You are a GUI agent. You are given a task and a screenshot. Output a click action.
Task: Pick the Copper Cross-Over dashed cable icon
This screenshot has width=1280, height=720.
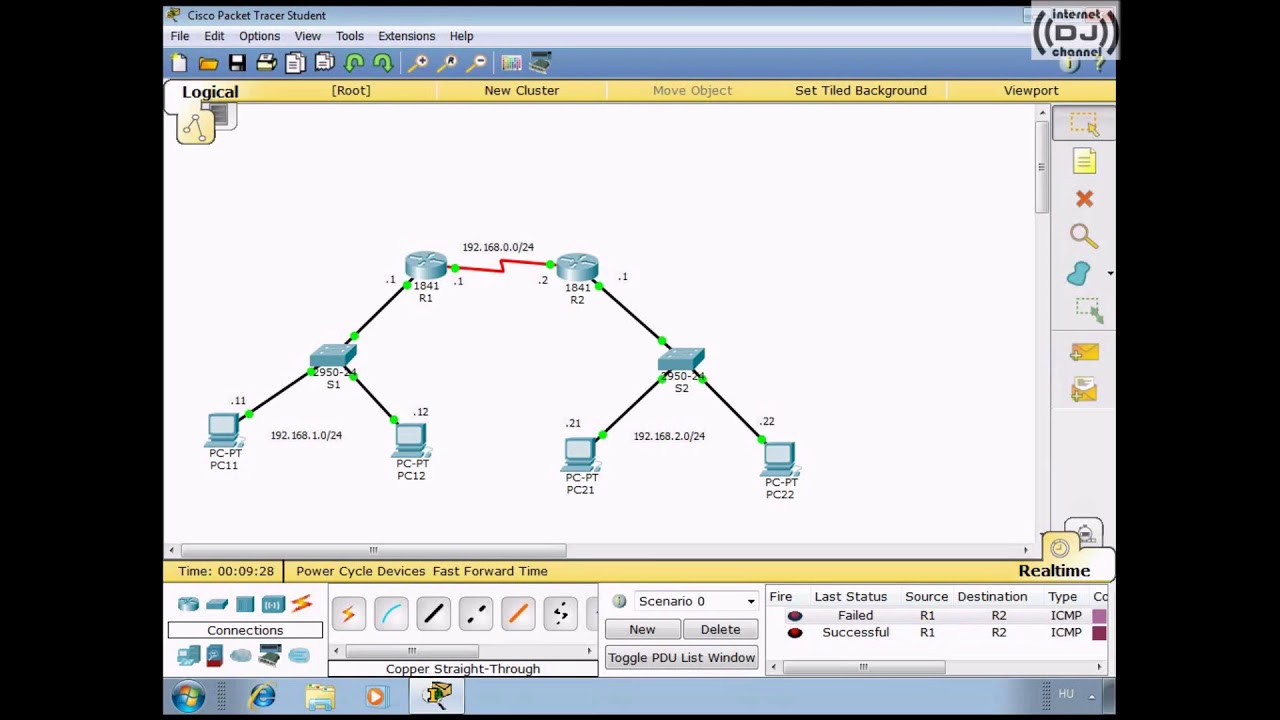pos(476,613)
